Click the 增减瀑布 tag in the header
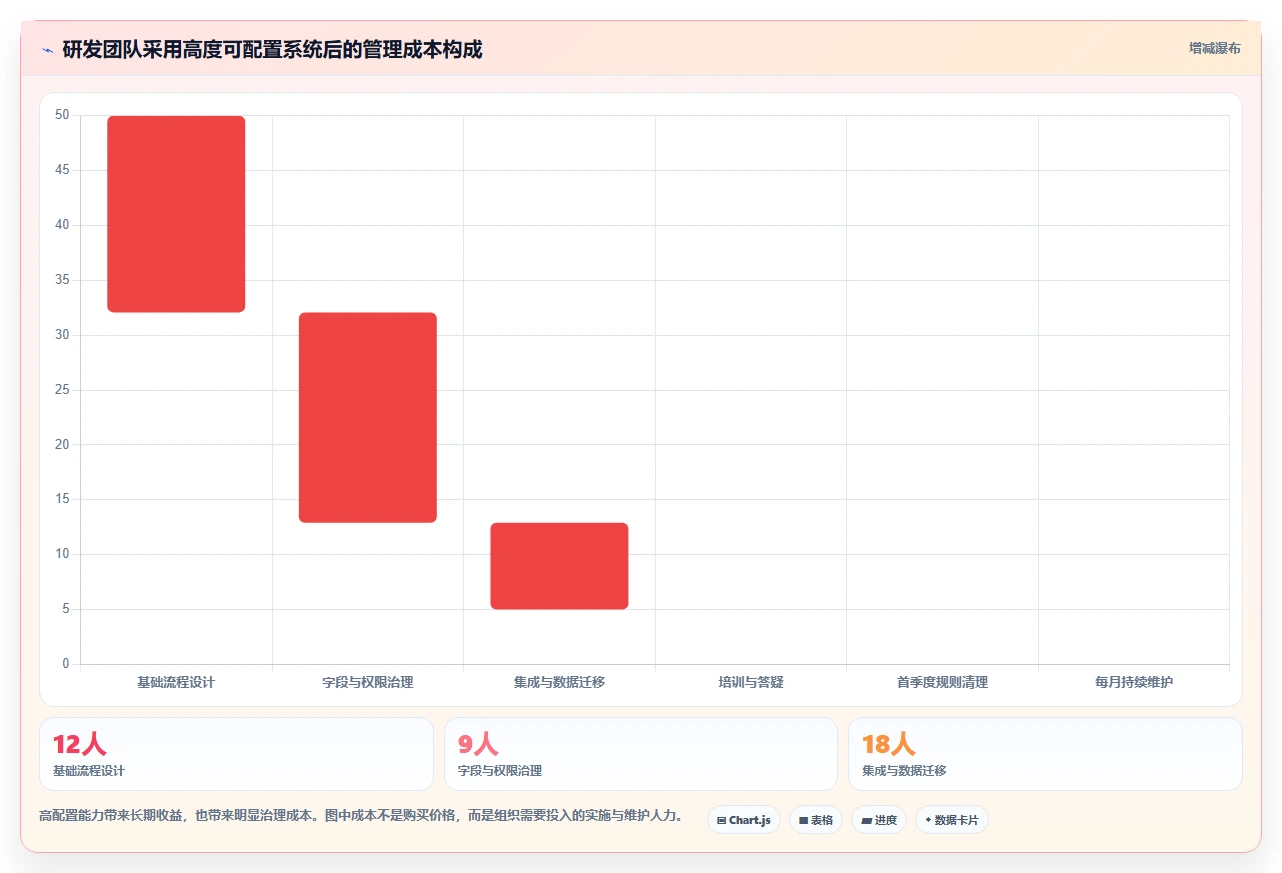Image resolution: width=1282 pixels, height=873 pixels. [1215, 48]
